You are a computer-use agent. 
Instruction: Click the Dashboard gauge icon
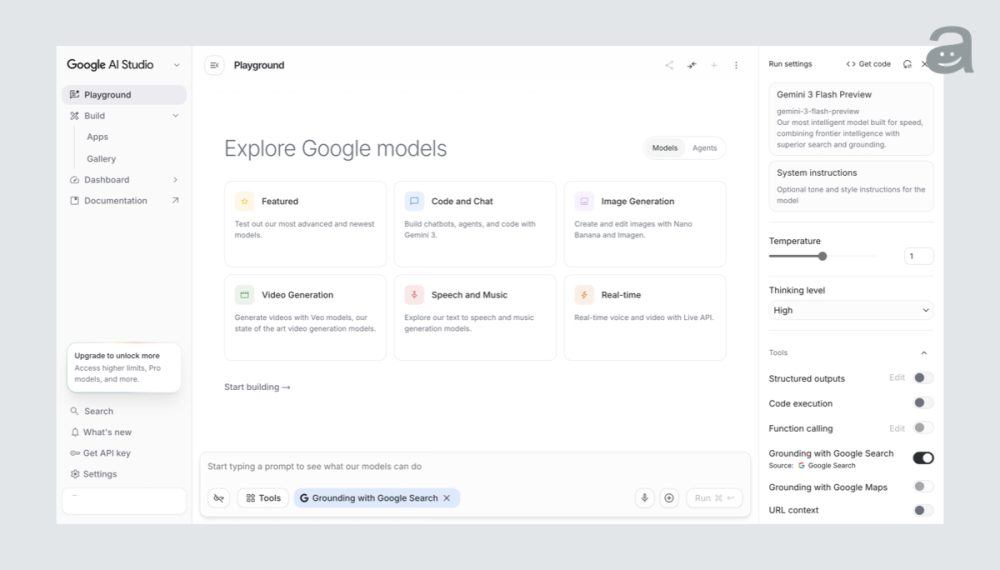[x=75, y=180]
